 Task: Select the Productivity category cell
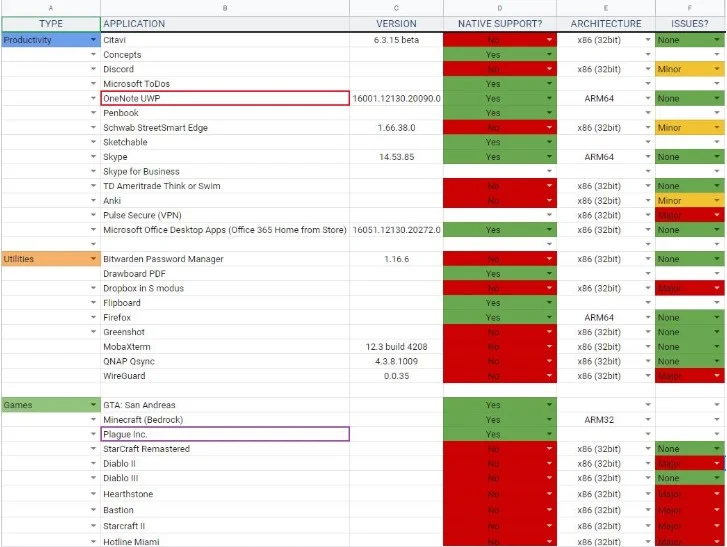[x=51, y=40]
